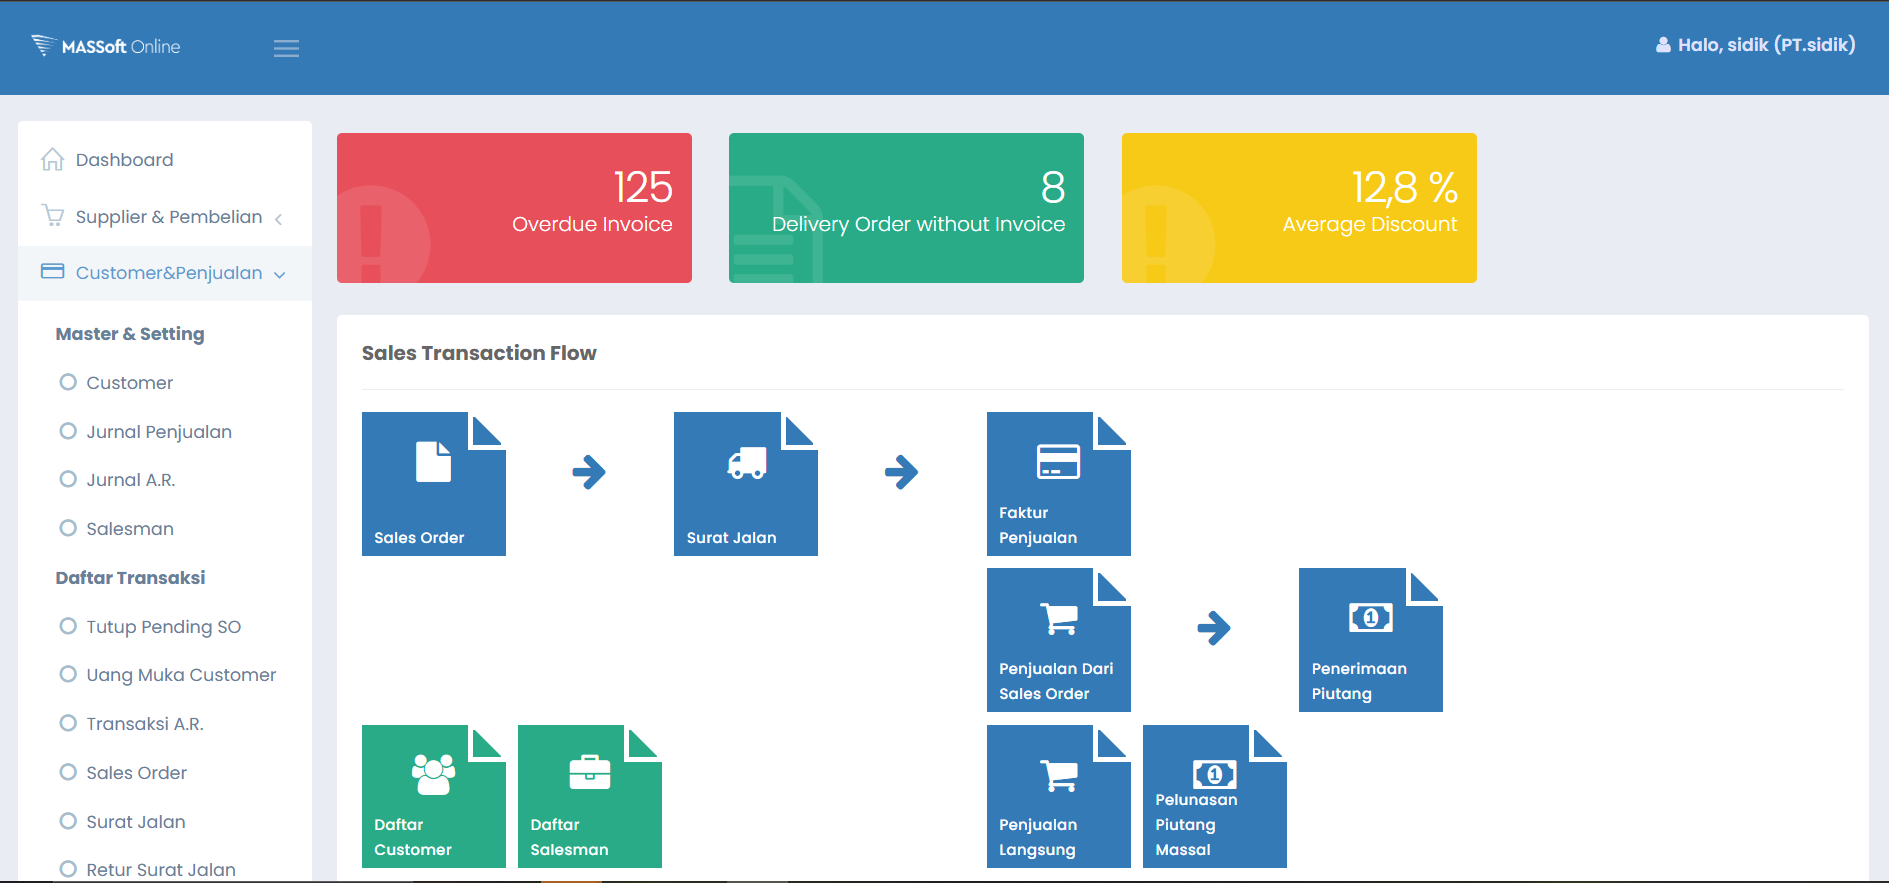Click circle bullet next to Salesman
The height and width of the screenshot is (883, 1889).
pos(68,528)
